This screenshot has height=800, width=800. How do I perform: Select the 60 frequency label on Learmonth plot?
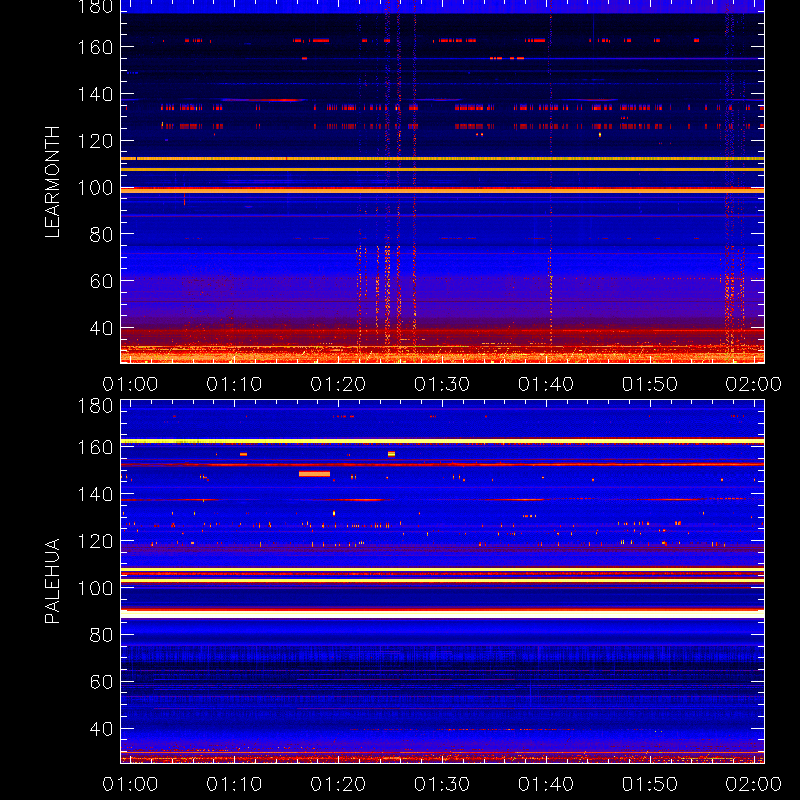tap(101, 281)
